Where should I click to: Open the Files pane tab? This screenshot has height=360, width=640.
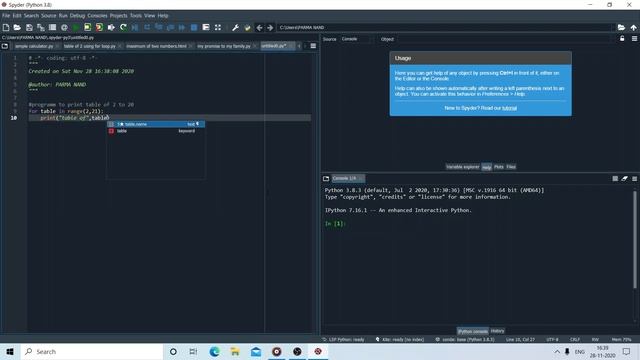pos(511,167)
